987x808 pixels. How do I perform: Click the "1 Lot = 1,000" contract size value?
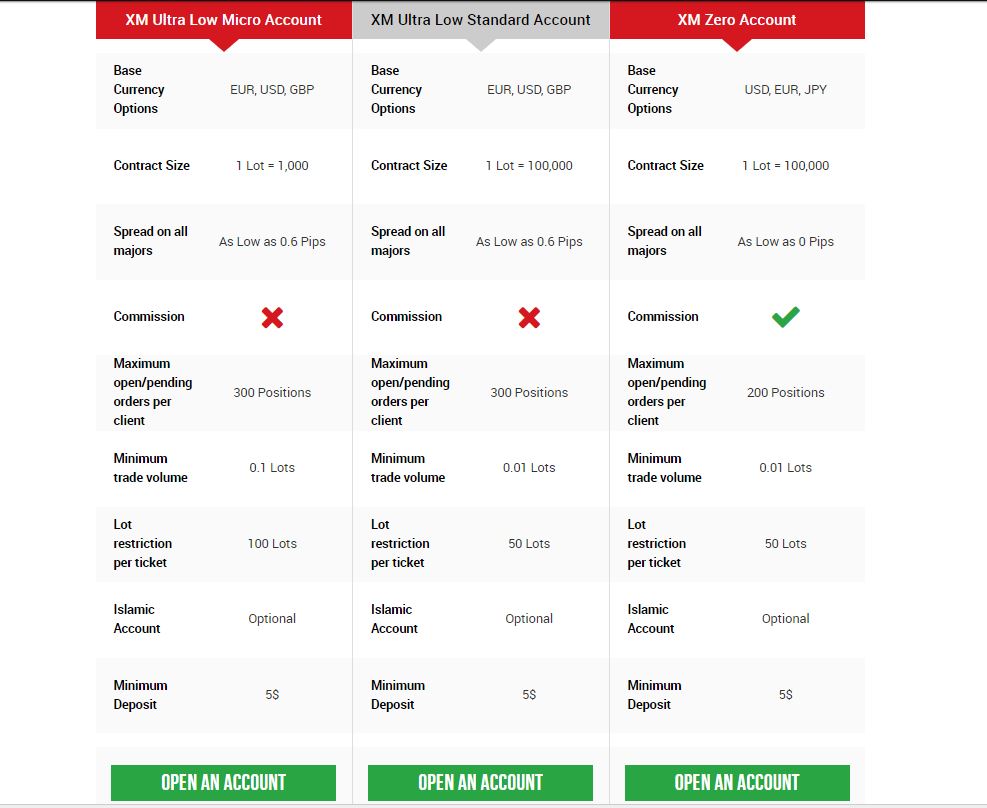coord(272,166)
